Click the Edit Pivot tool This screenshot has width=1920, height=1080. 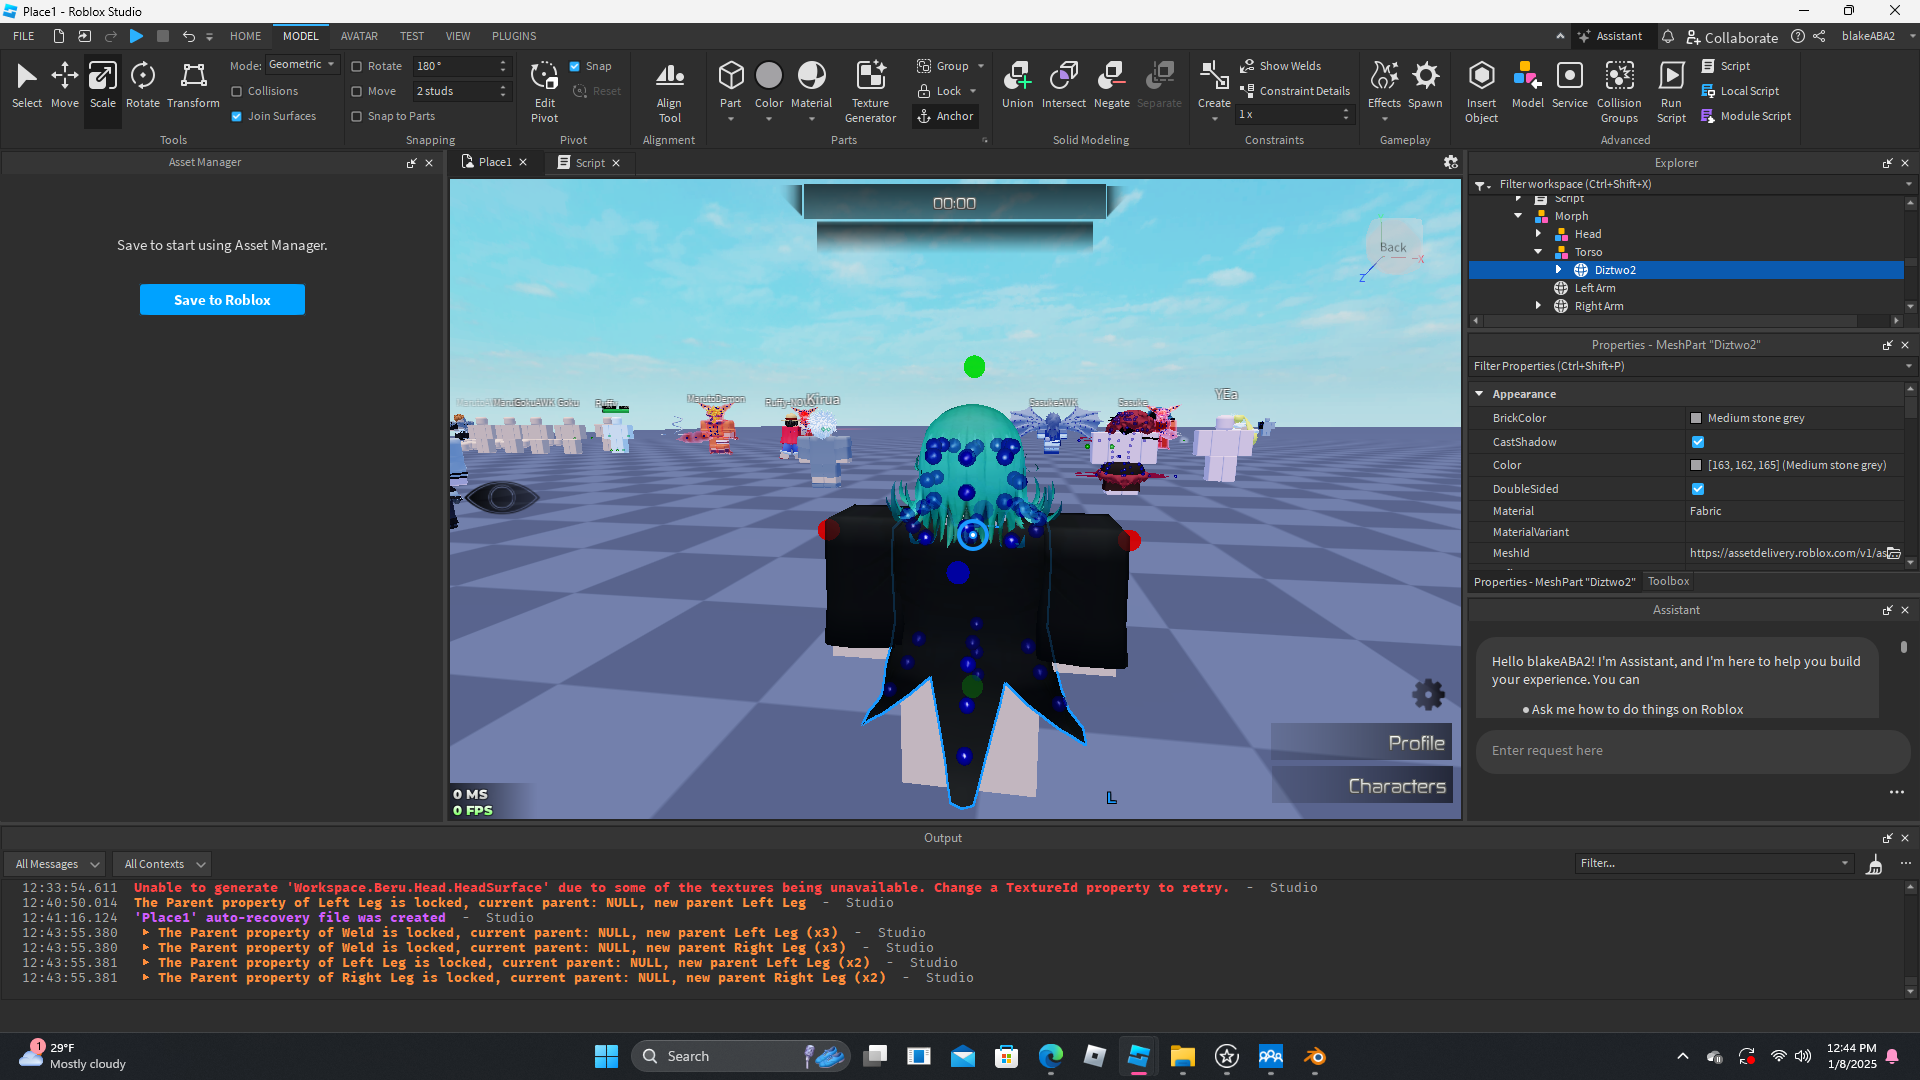tap(544, 91)
